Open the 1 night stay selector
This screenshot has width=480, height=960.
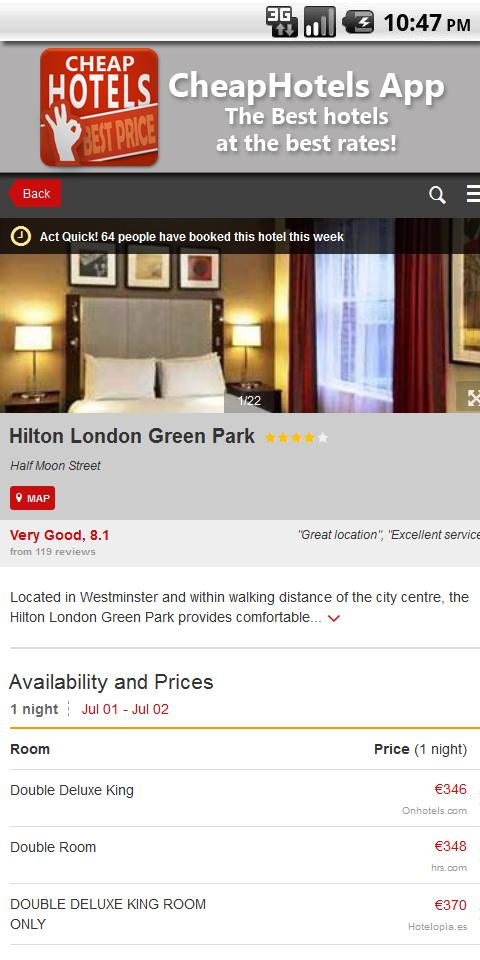(34, 710)
